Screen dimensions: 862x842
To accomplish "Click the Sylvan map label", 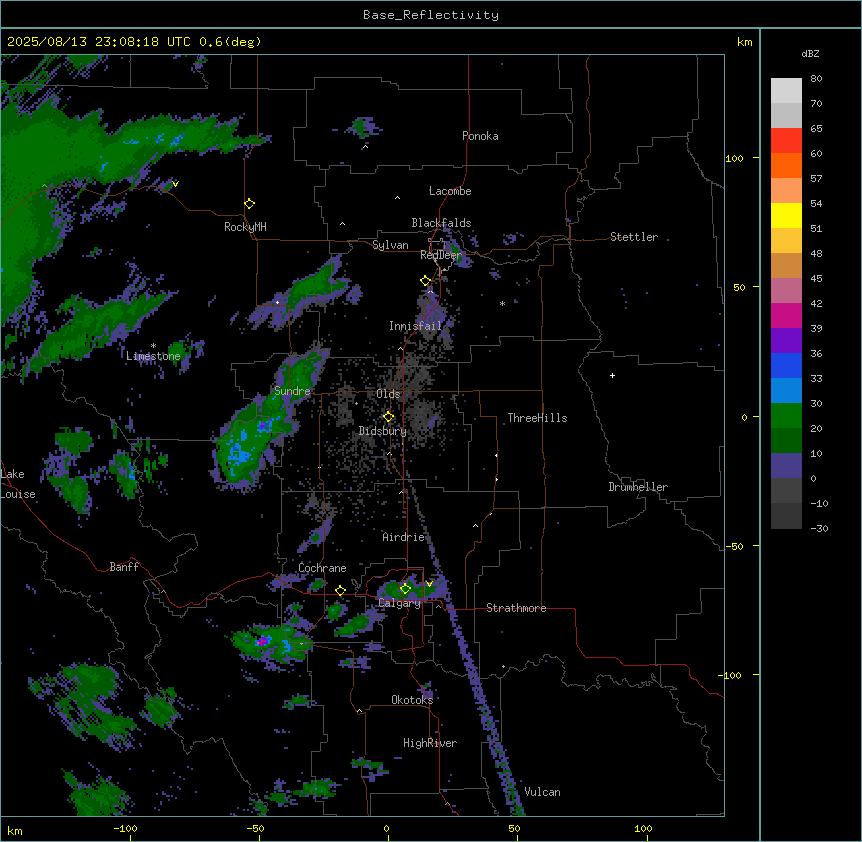I will point(390,245).
